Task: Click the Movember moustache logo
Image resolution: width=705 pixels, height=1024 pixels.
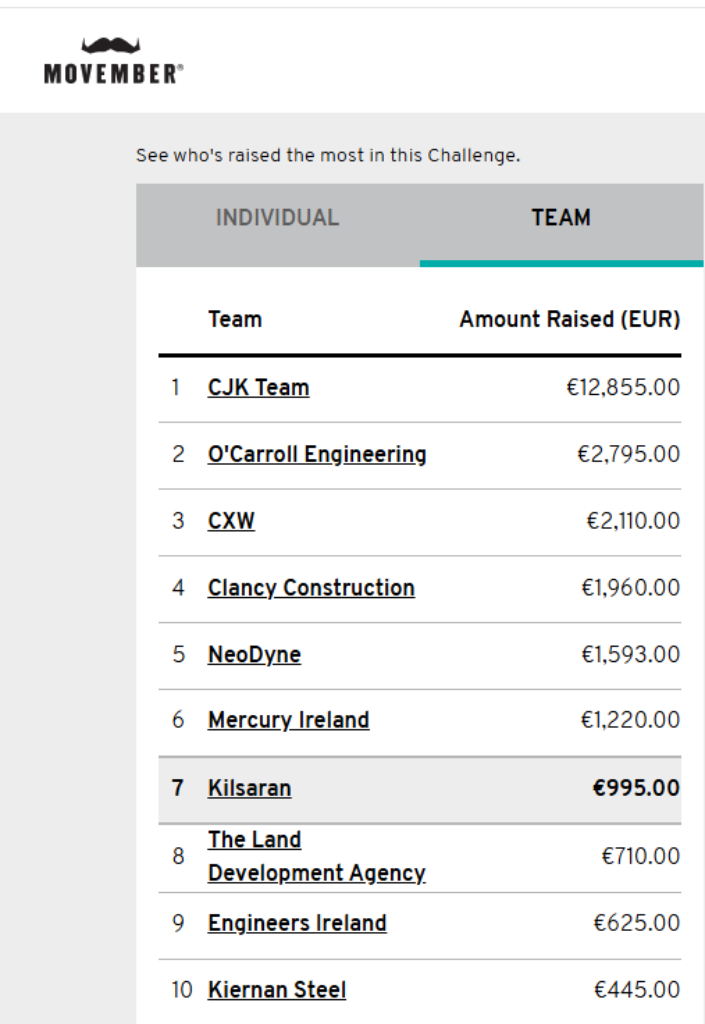Action: 111,46
